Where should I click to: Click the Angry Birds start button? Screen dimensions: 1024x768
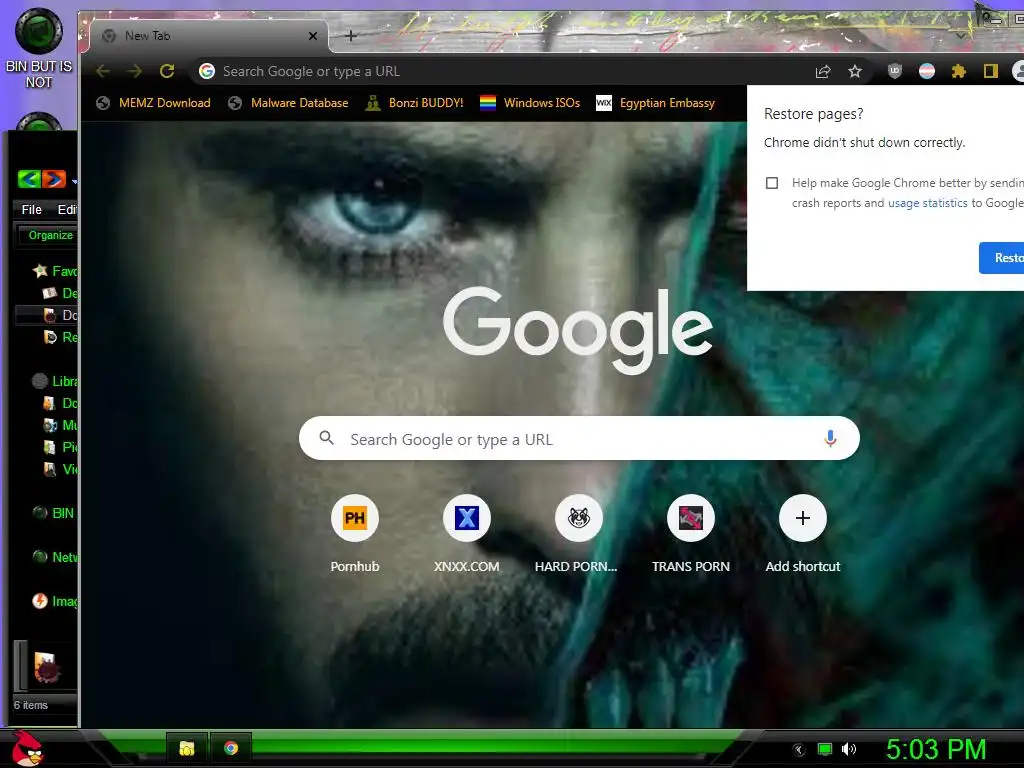(x=27, y=748)
